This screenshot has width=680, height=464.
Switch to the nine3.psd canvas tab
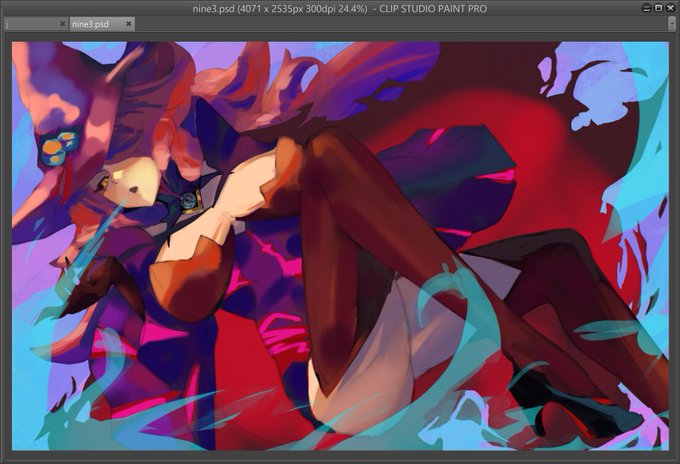click(101, 24)
